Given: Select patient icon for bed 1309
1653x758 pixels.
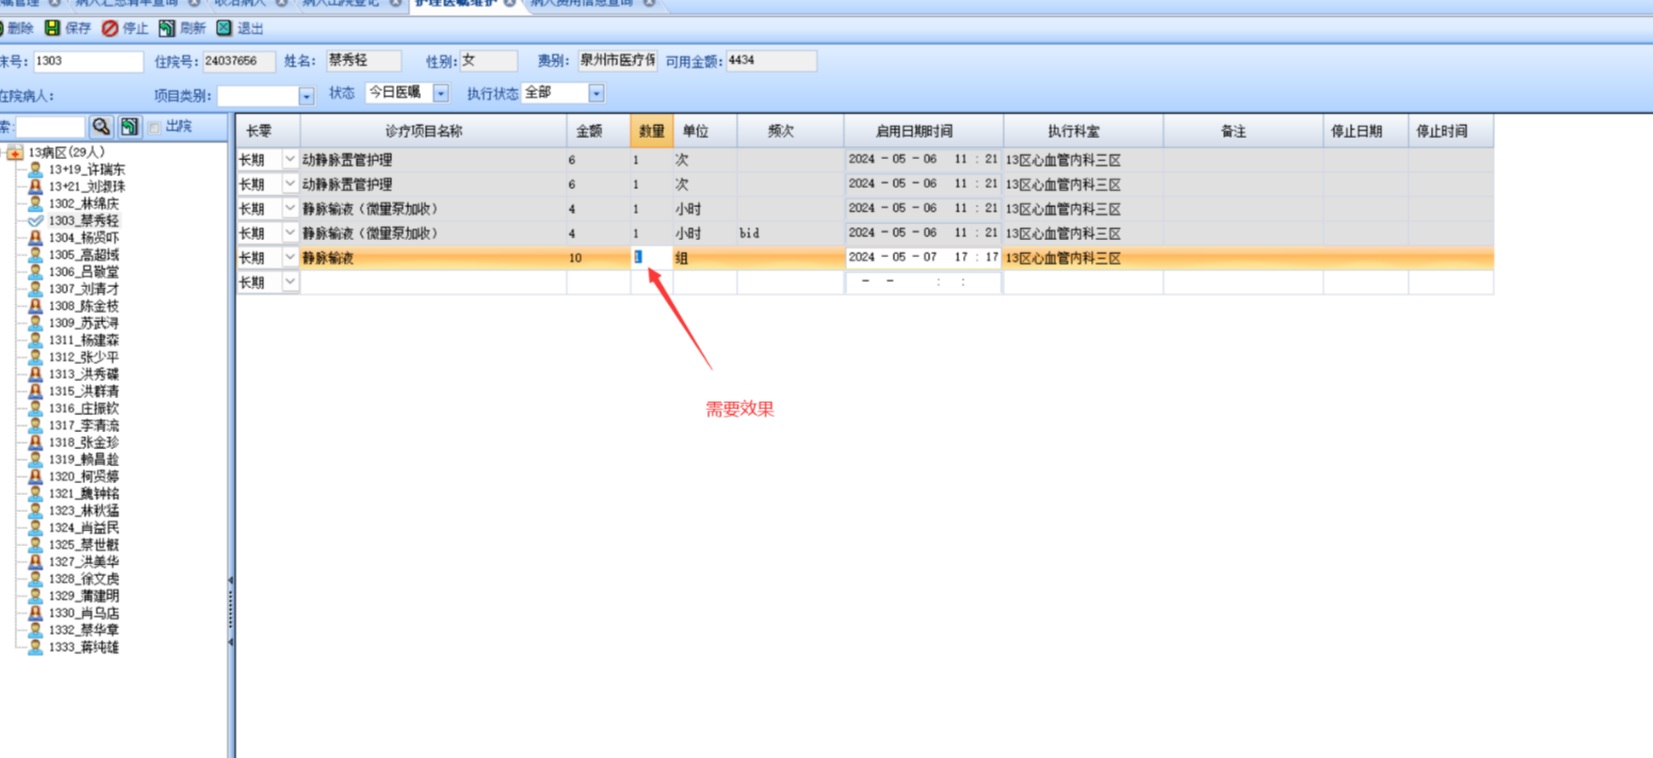Looking at the screenshot, I should coord(35,322).
